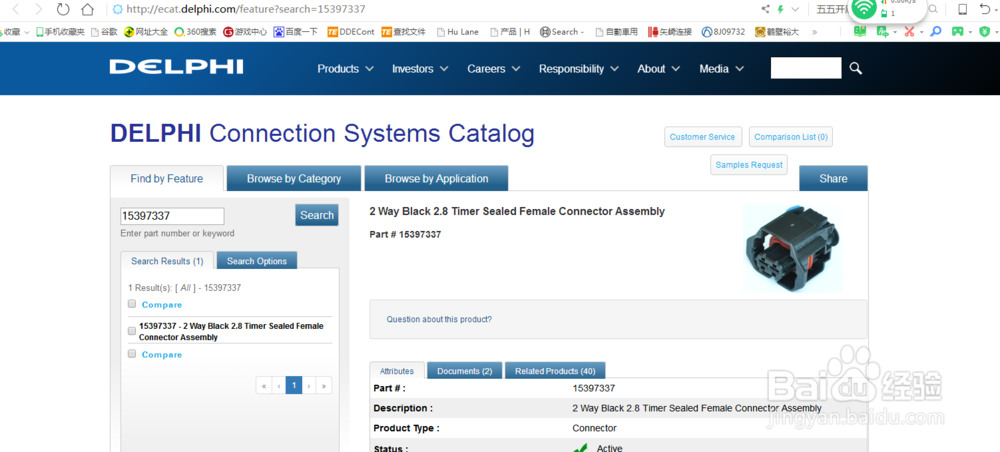
Task: Tick the upper Compare checkbox
Action: coord(132,303)
